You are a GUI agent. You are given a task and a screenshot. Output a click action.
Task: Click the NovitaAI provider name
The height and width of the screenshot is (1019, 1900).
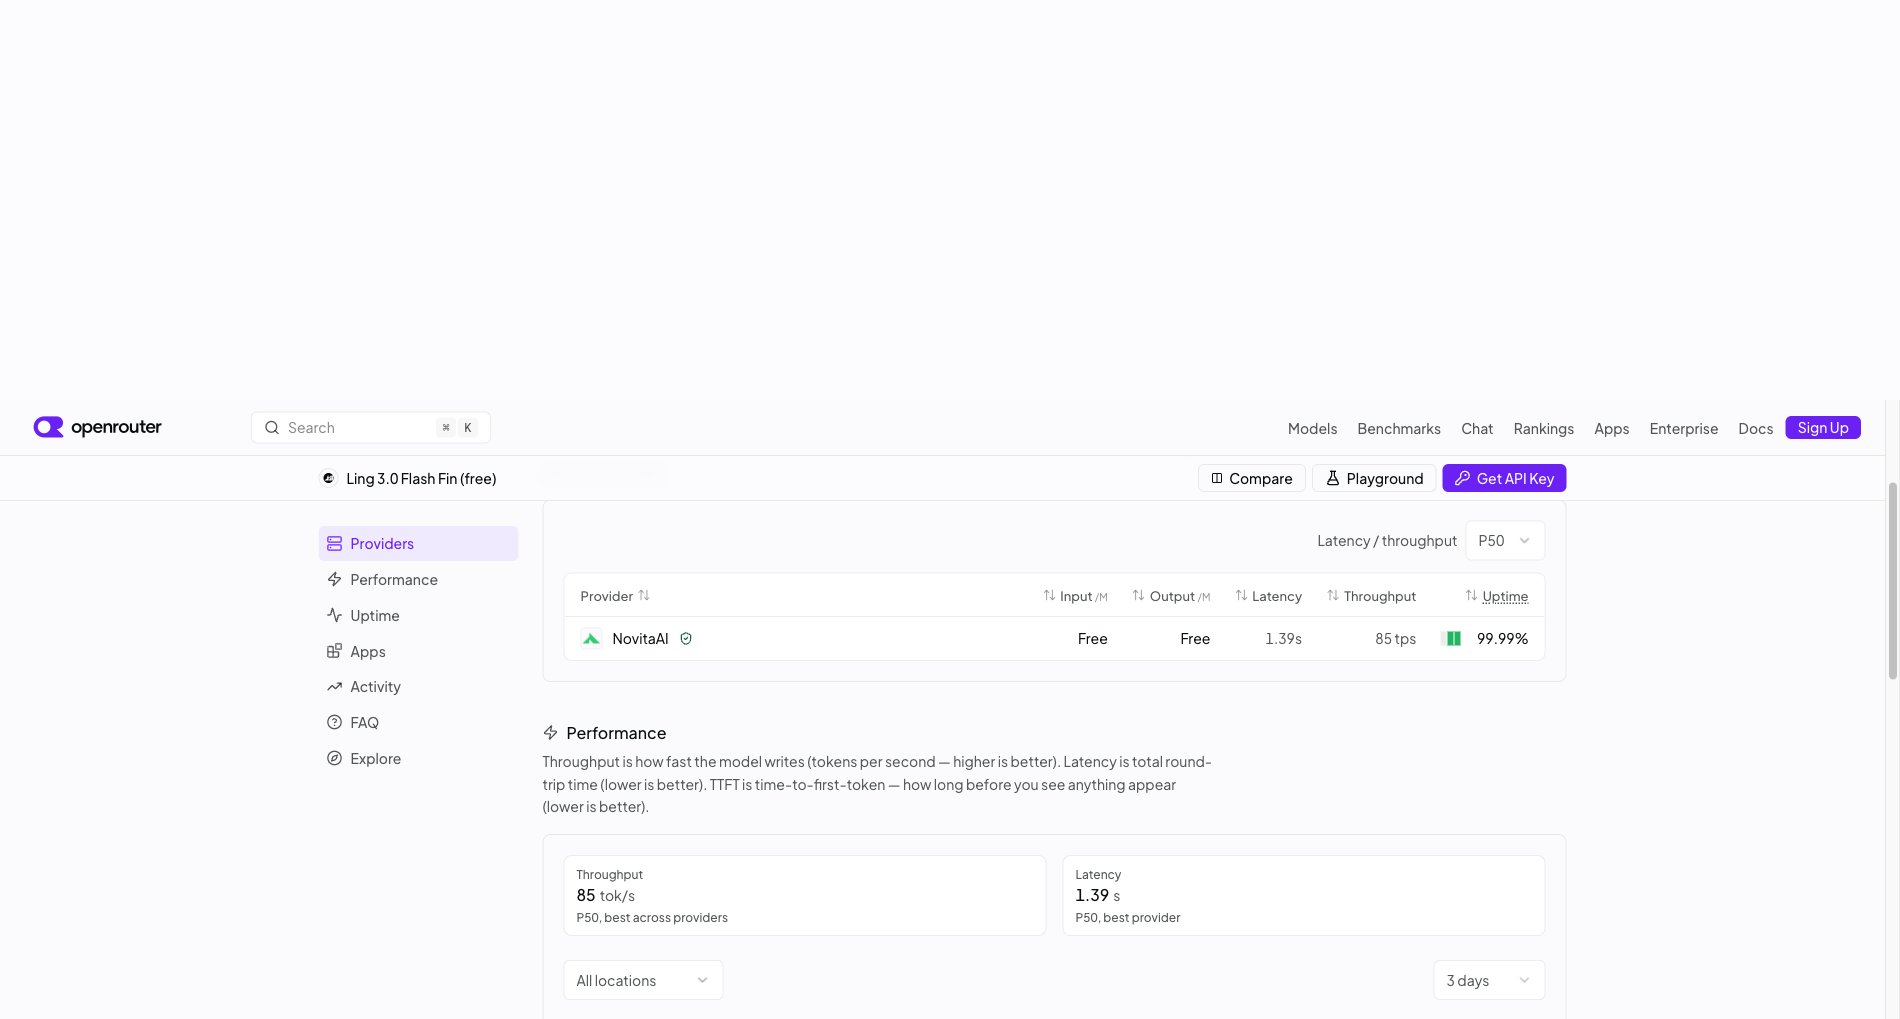640,639
